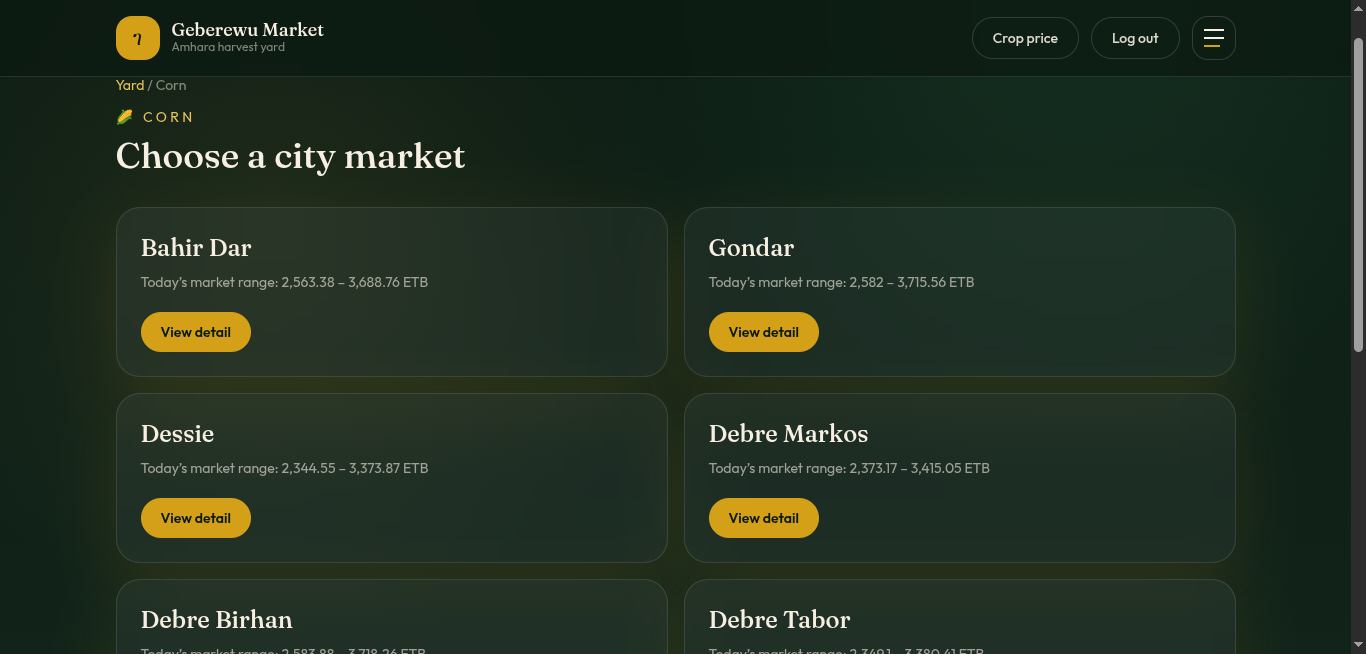This screenshot has height=654, width=1366.
Task: Click Dessie market range 2,344.55 – 3,373.87 ETB
Action: [285, 468]
